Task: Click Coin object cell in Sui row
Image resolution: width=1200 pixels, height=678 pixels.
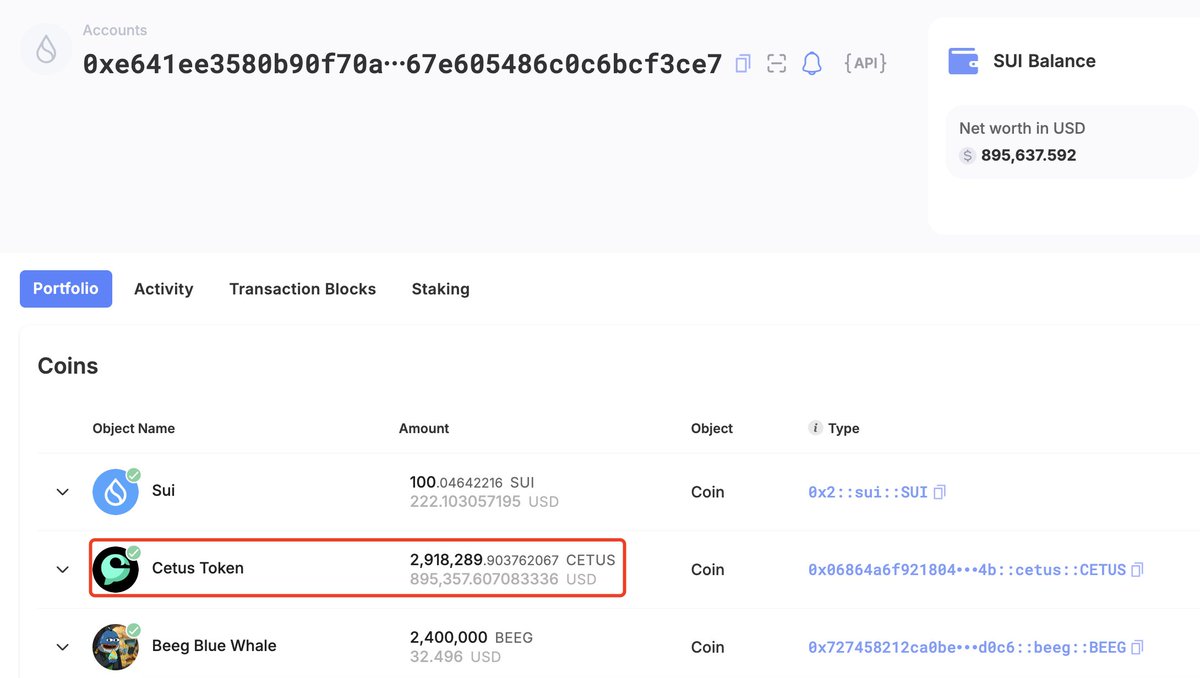Action: click(707, 492)
